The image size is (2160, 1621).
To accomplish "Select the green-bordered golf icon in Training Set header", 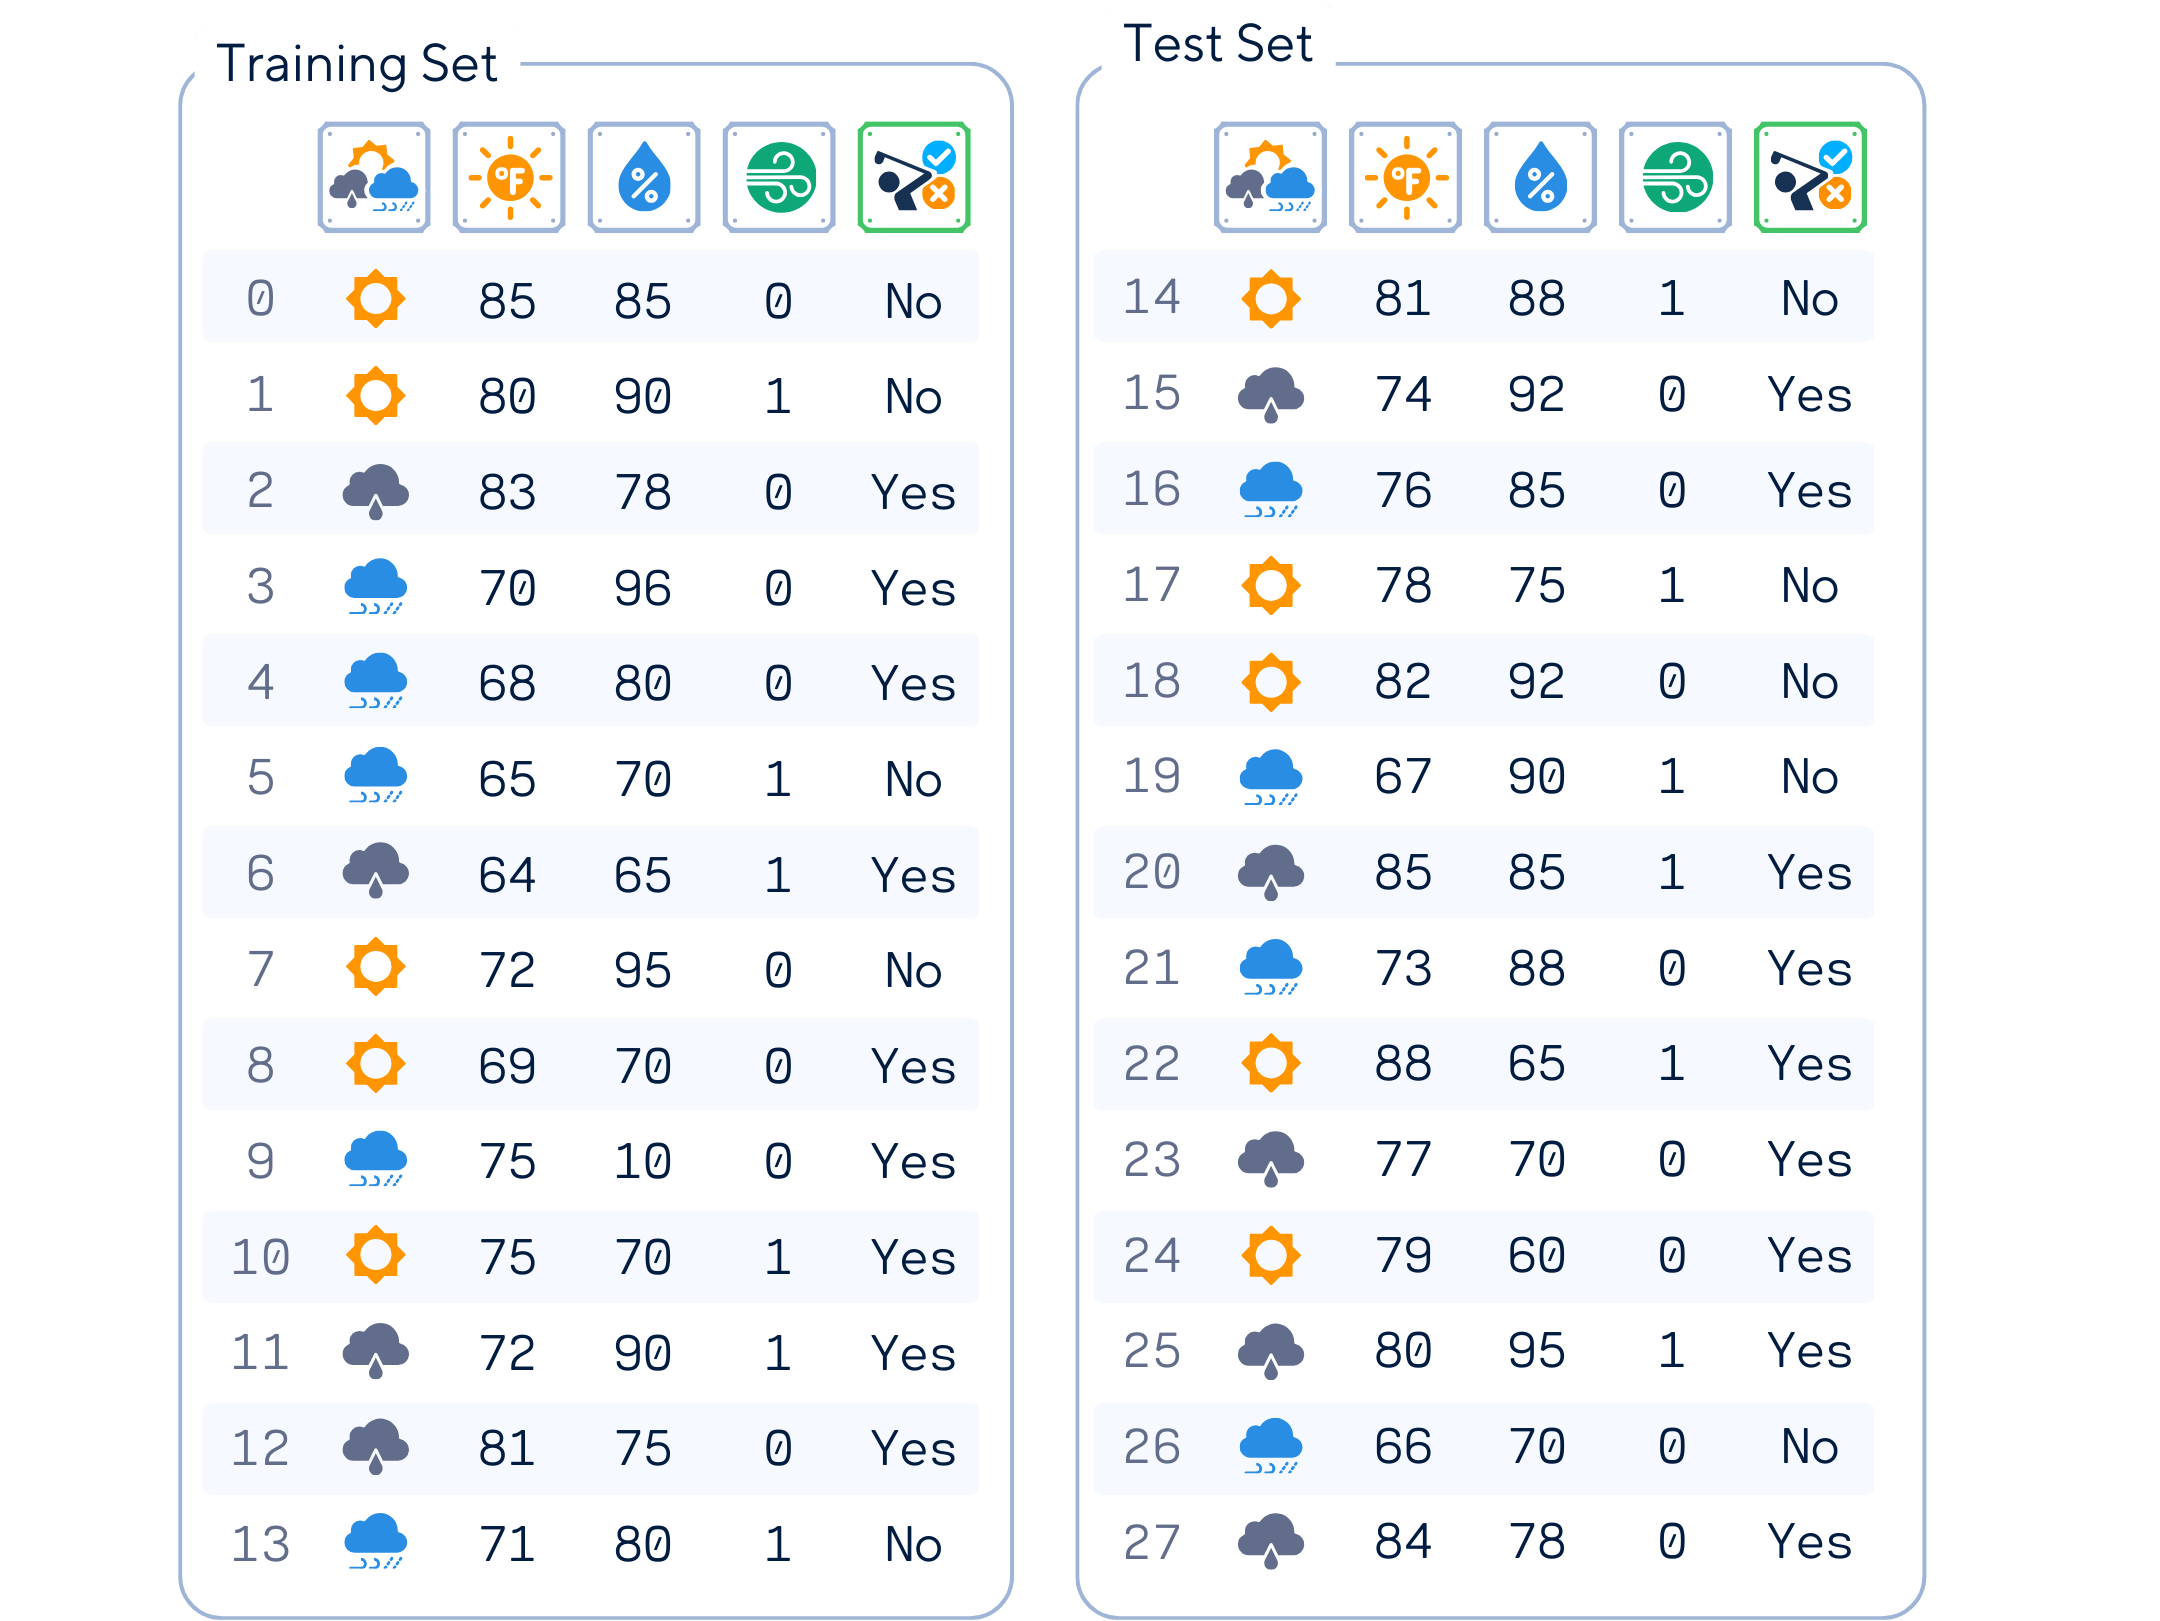I will click(x=914, y=178).
